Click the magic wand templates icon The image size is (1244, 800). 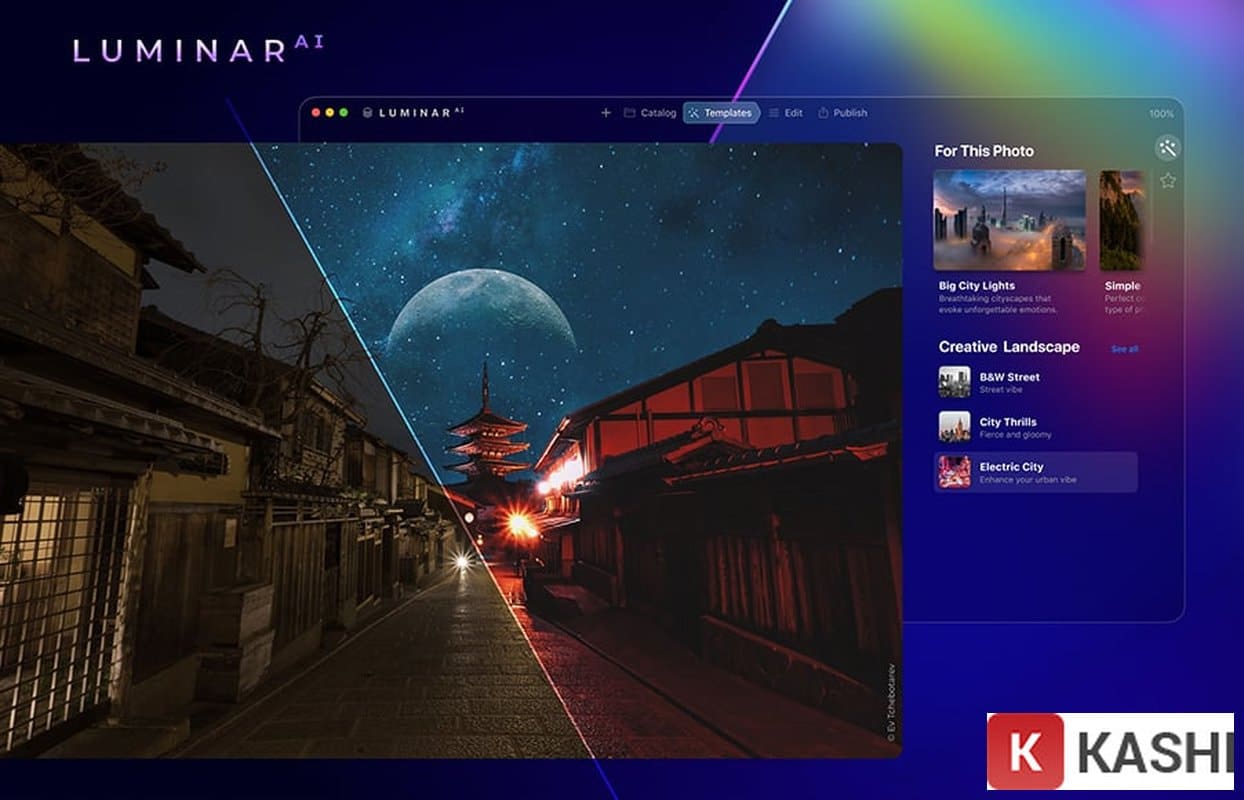point(1167,148)
